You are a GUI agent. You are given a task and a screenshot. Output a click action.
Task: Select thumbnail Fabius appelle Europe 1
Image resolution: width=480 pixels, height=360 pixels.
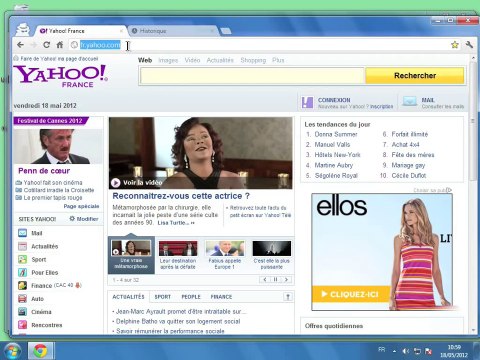[224, 255]
